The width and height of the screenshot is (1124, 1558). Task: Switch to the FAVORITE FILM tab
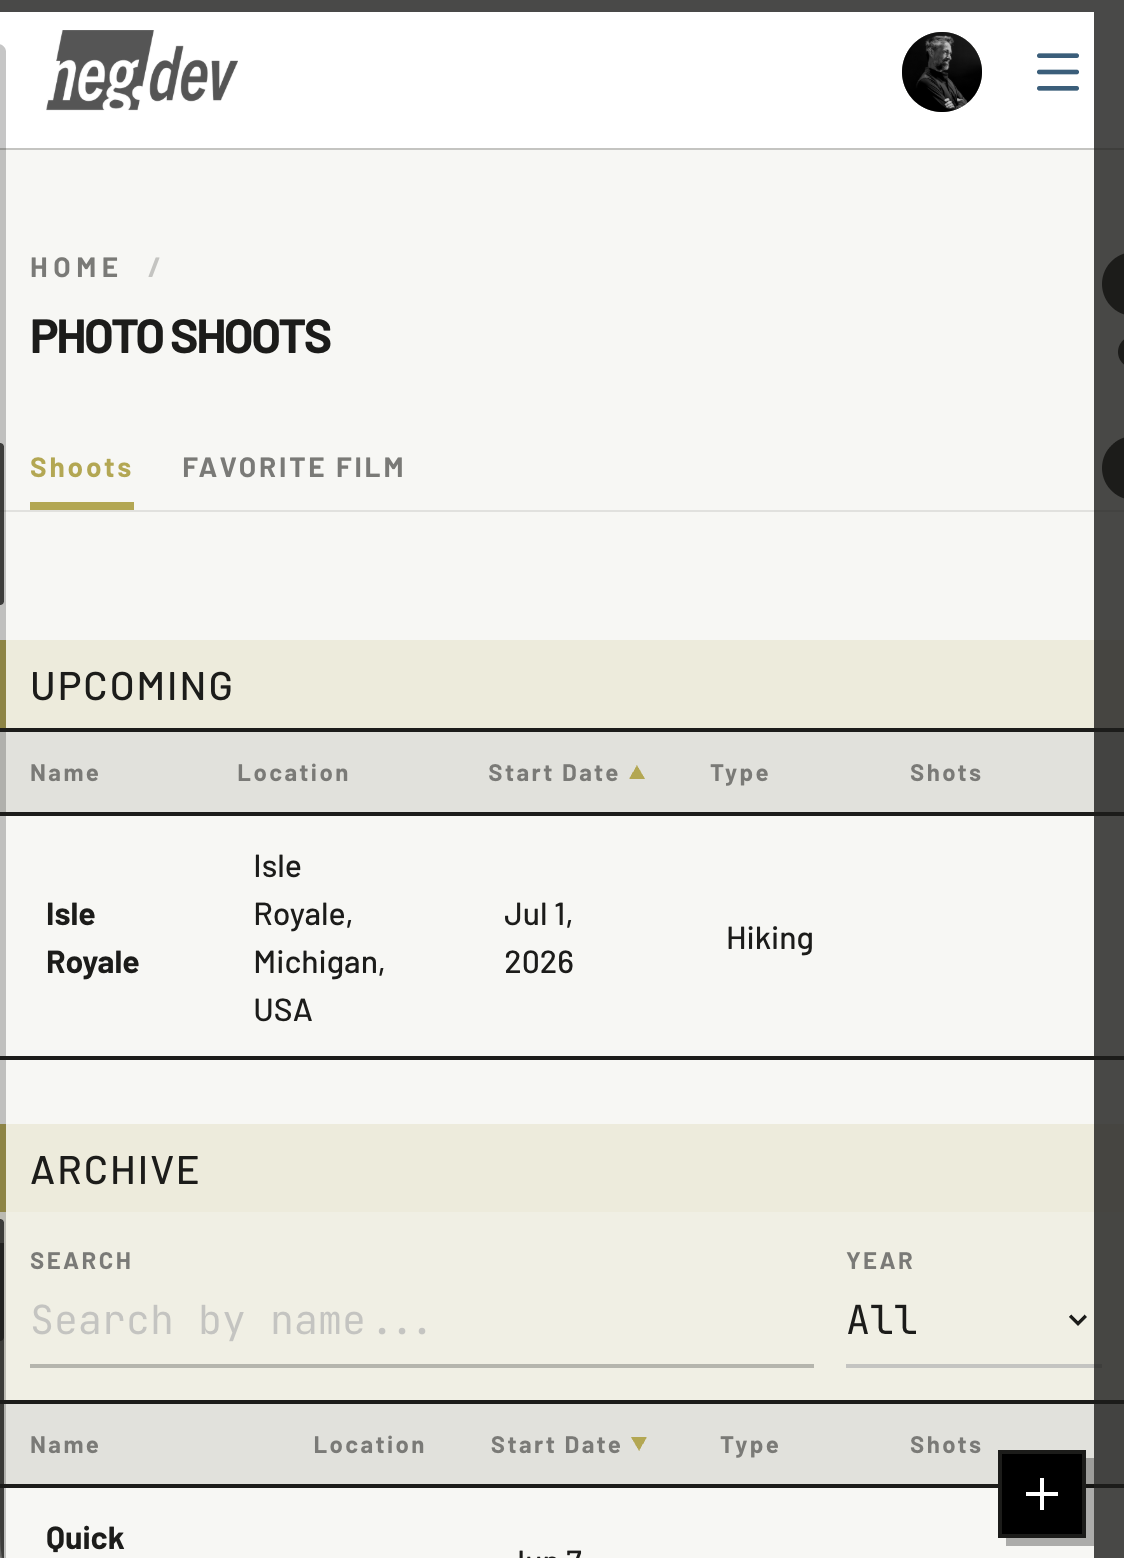(x=293, y=468)
